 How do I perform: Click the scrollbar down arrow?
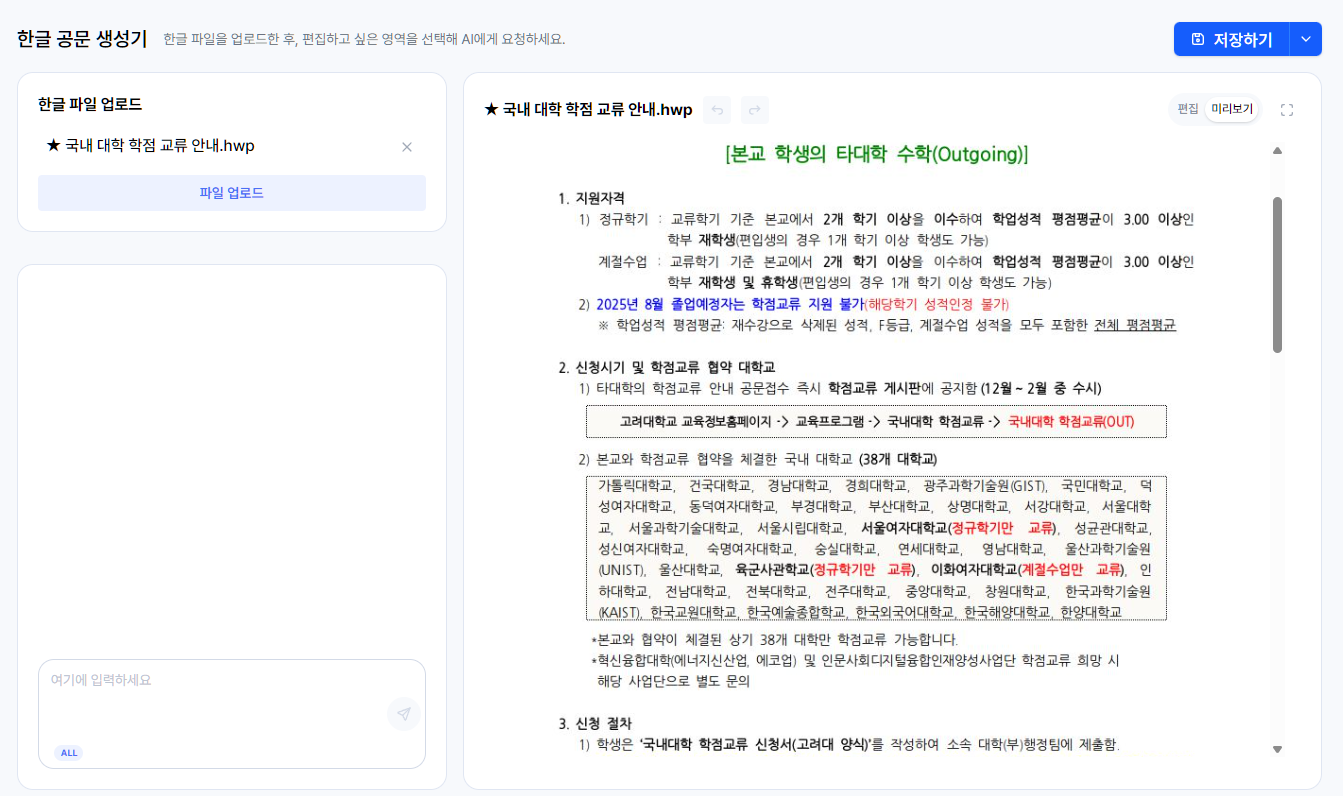click(1277, 748)
